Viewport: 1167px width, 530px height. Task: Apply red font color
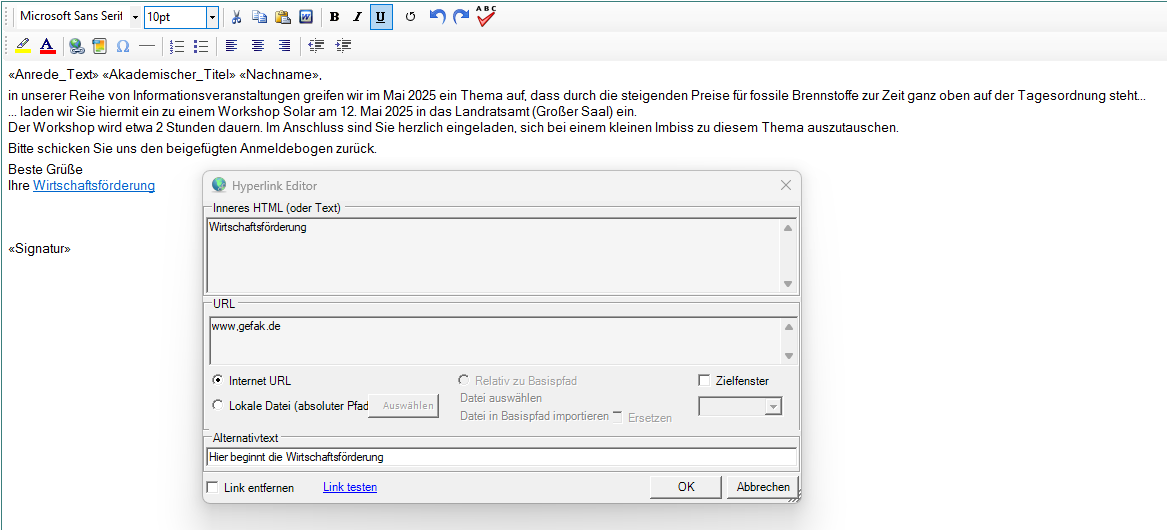(47, 46)
